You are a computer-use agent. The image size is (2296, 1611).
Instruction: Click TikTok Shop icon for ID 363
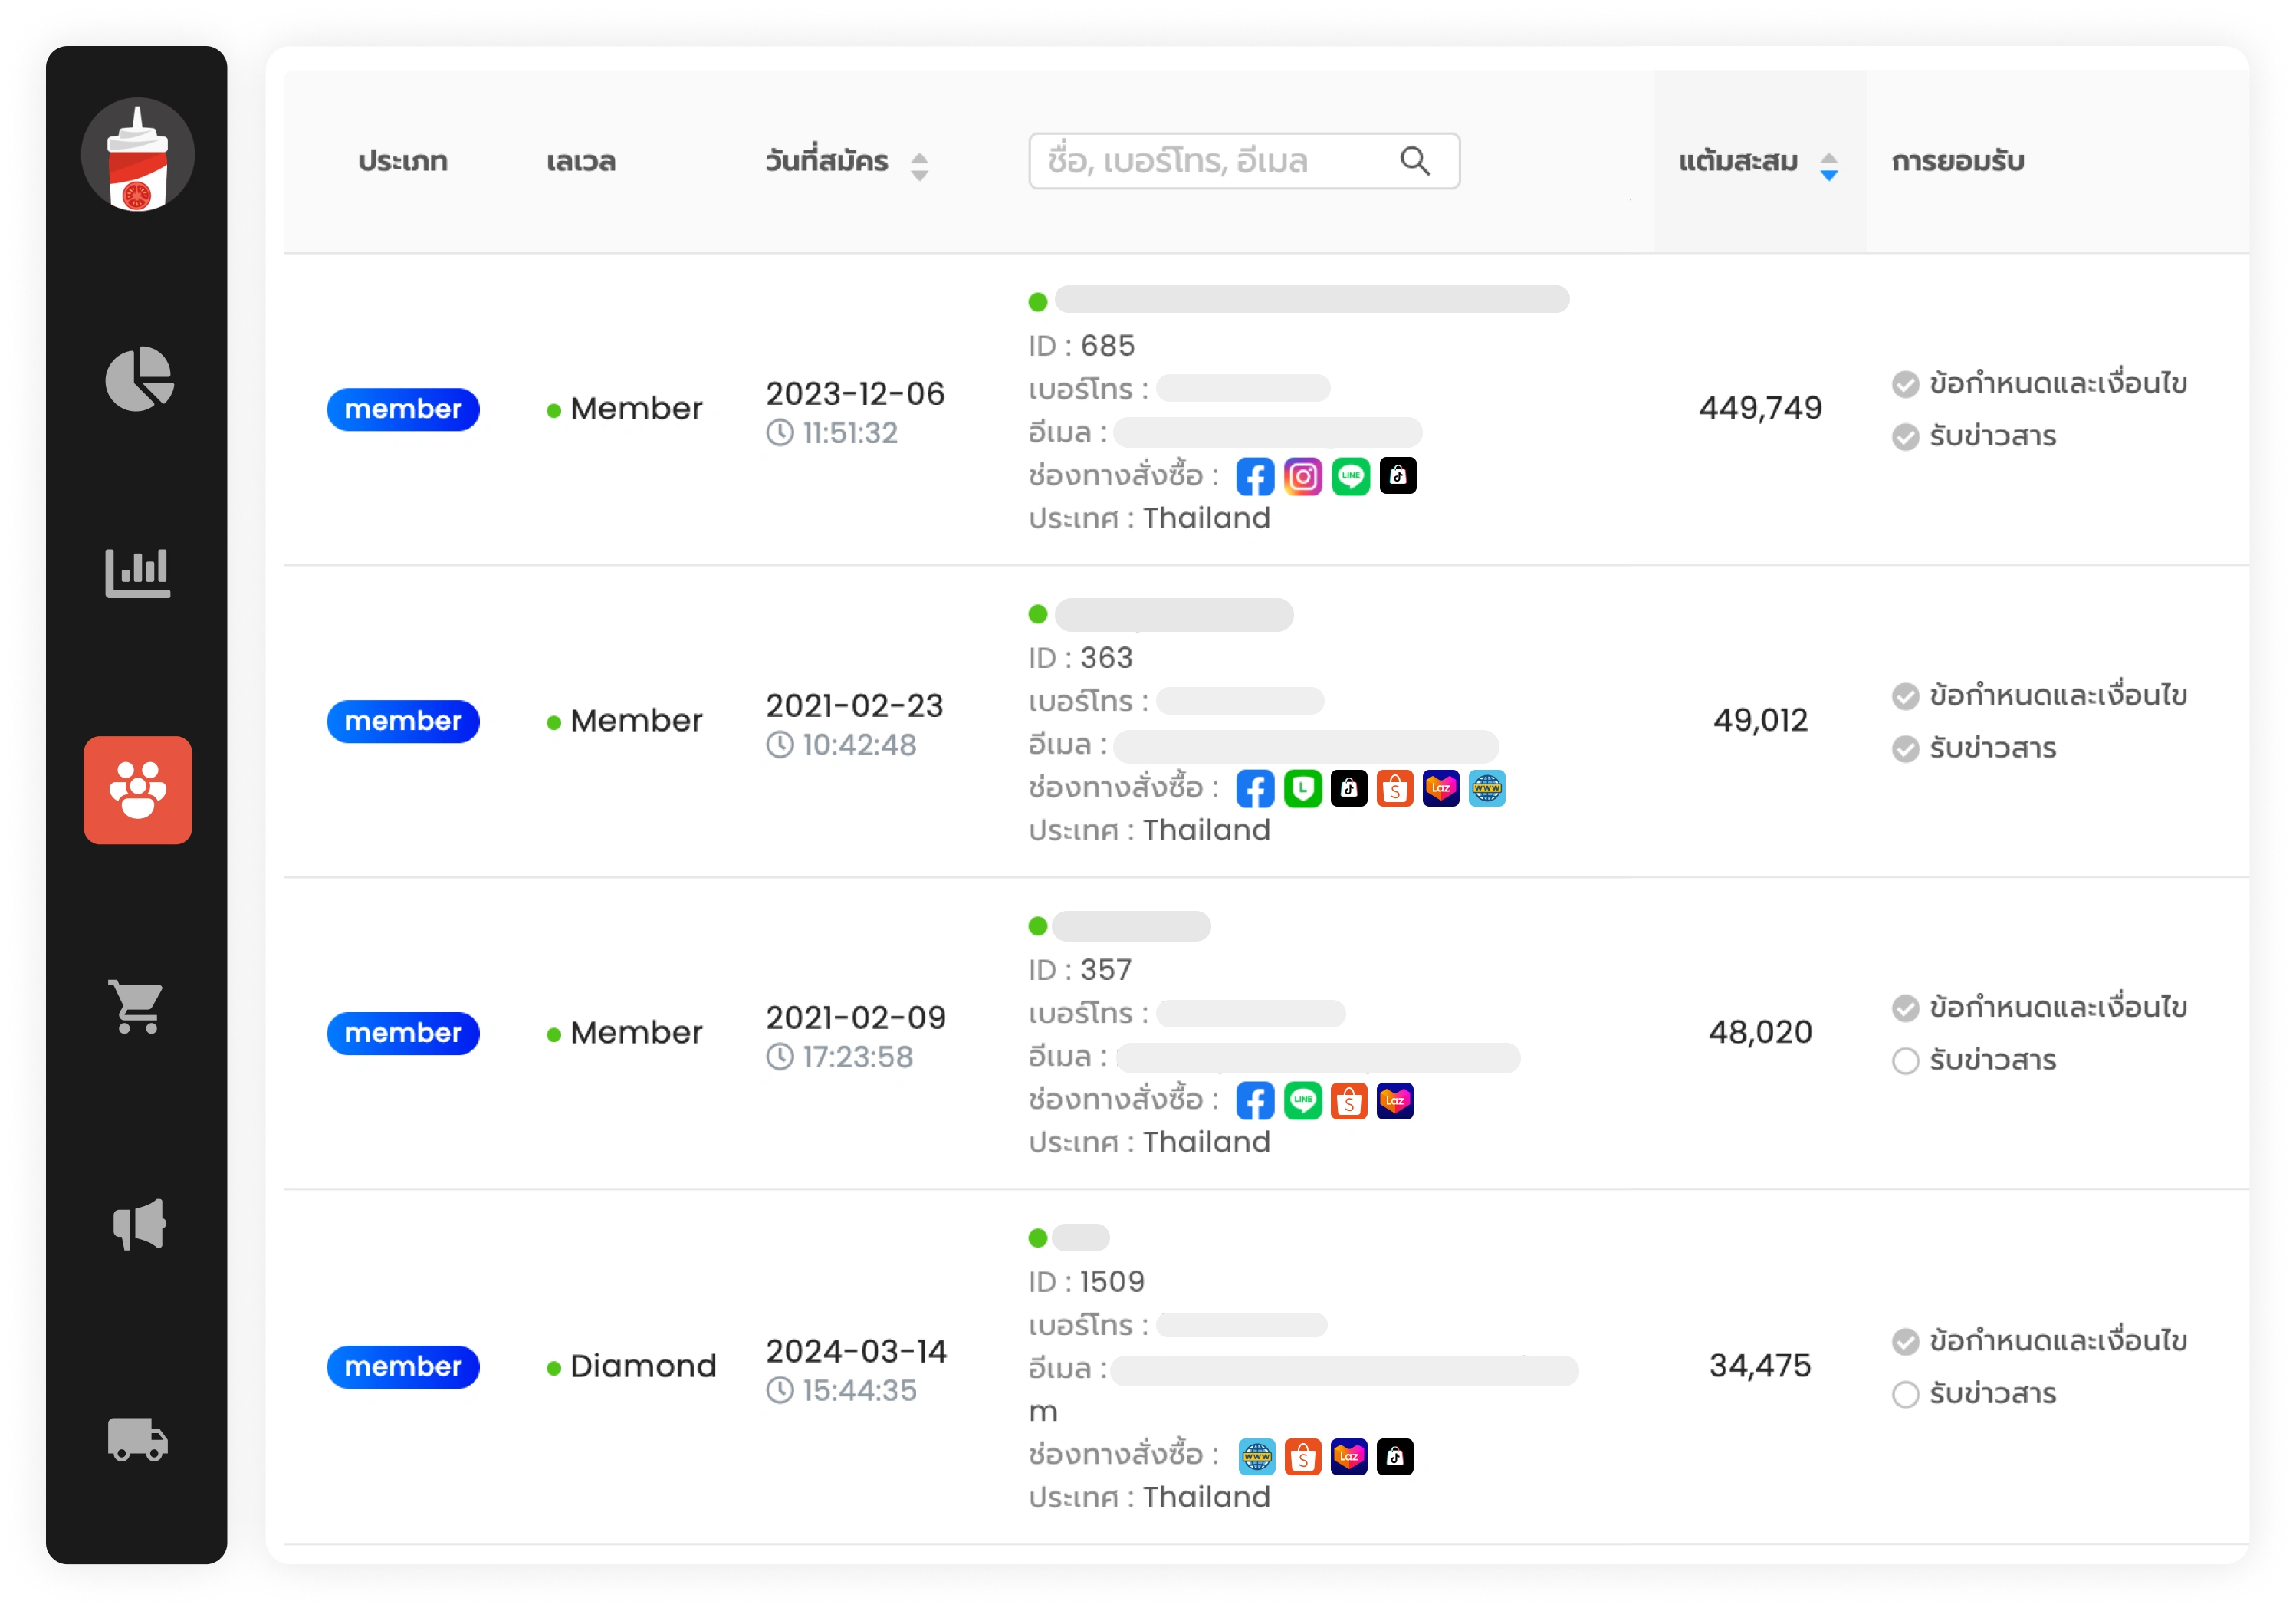pyautogui.click(x=1349, y=788)
